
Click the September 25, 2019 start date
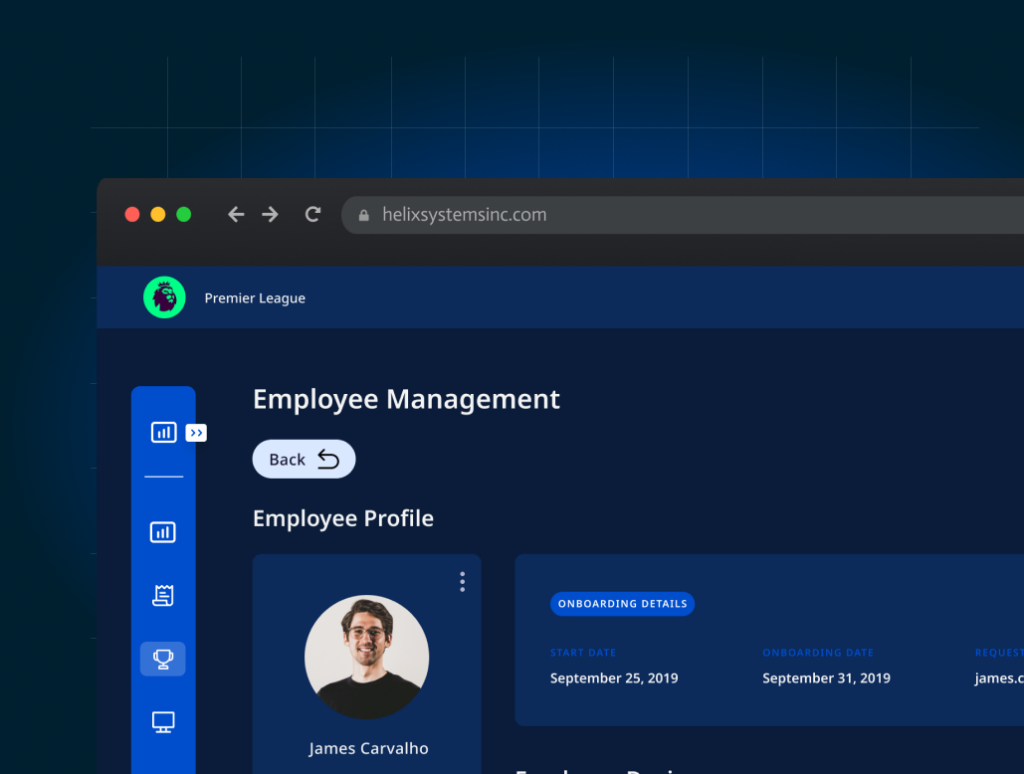coord(614,678)
